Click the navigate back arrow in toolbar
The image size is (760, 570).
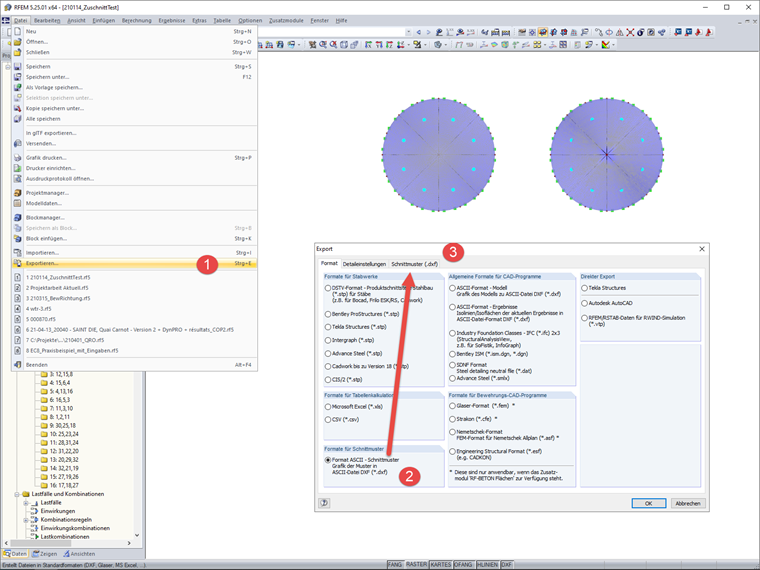(x=419, y=32)
